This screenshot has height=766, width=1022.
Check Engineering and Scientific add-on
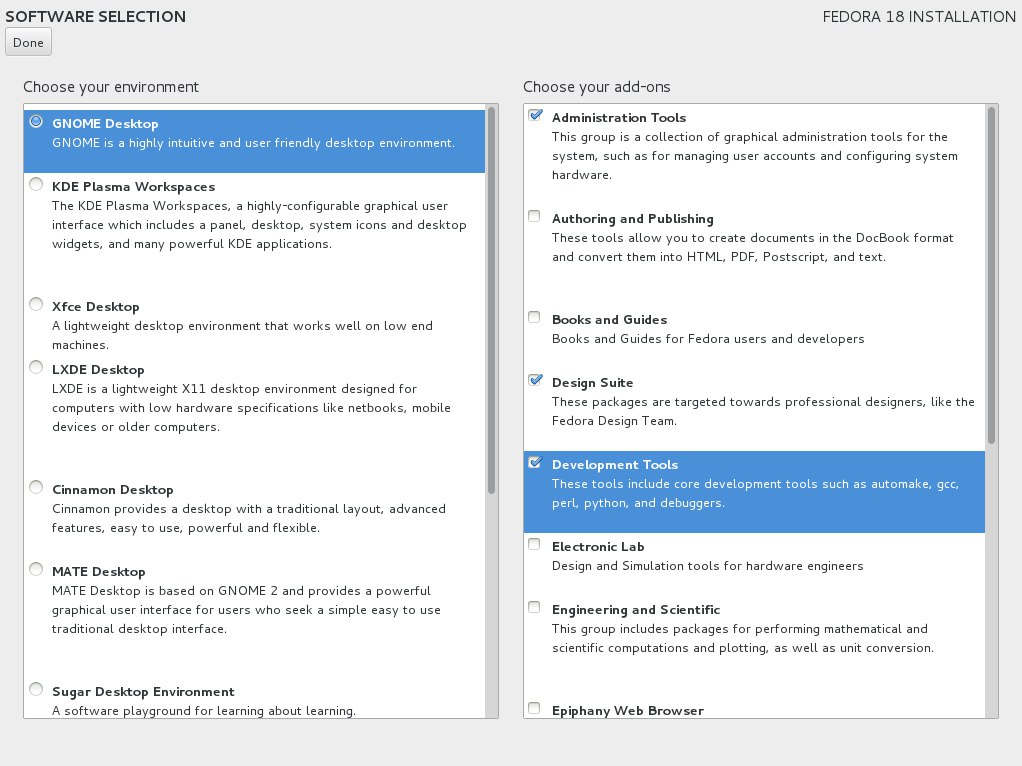534,608
